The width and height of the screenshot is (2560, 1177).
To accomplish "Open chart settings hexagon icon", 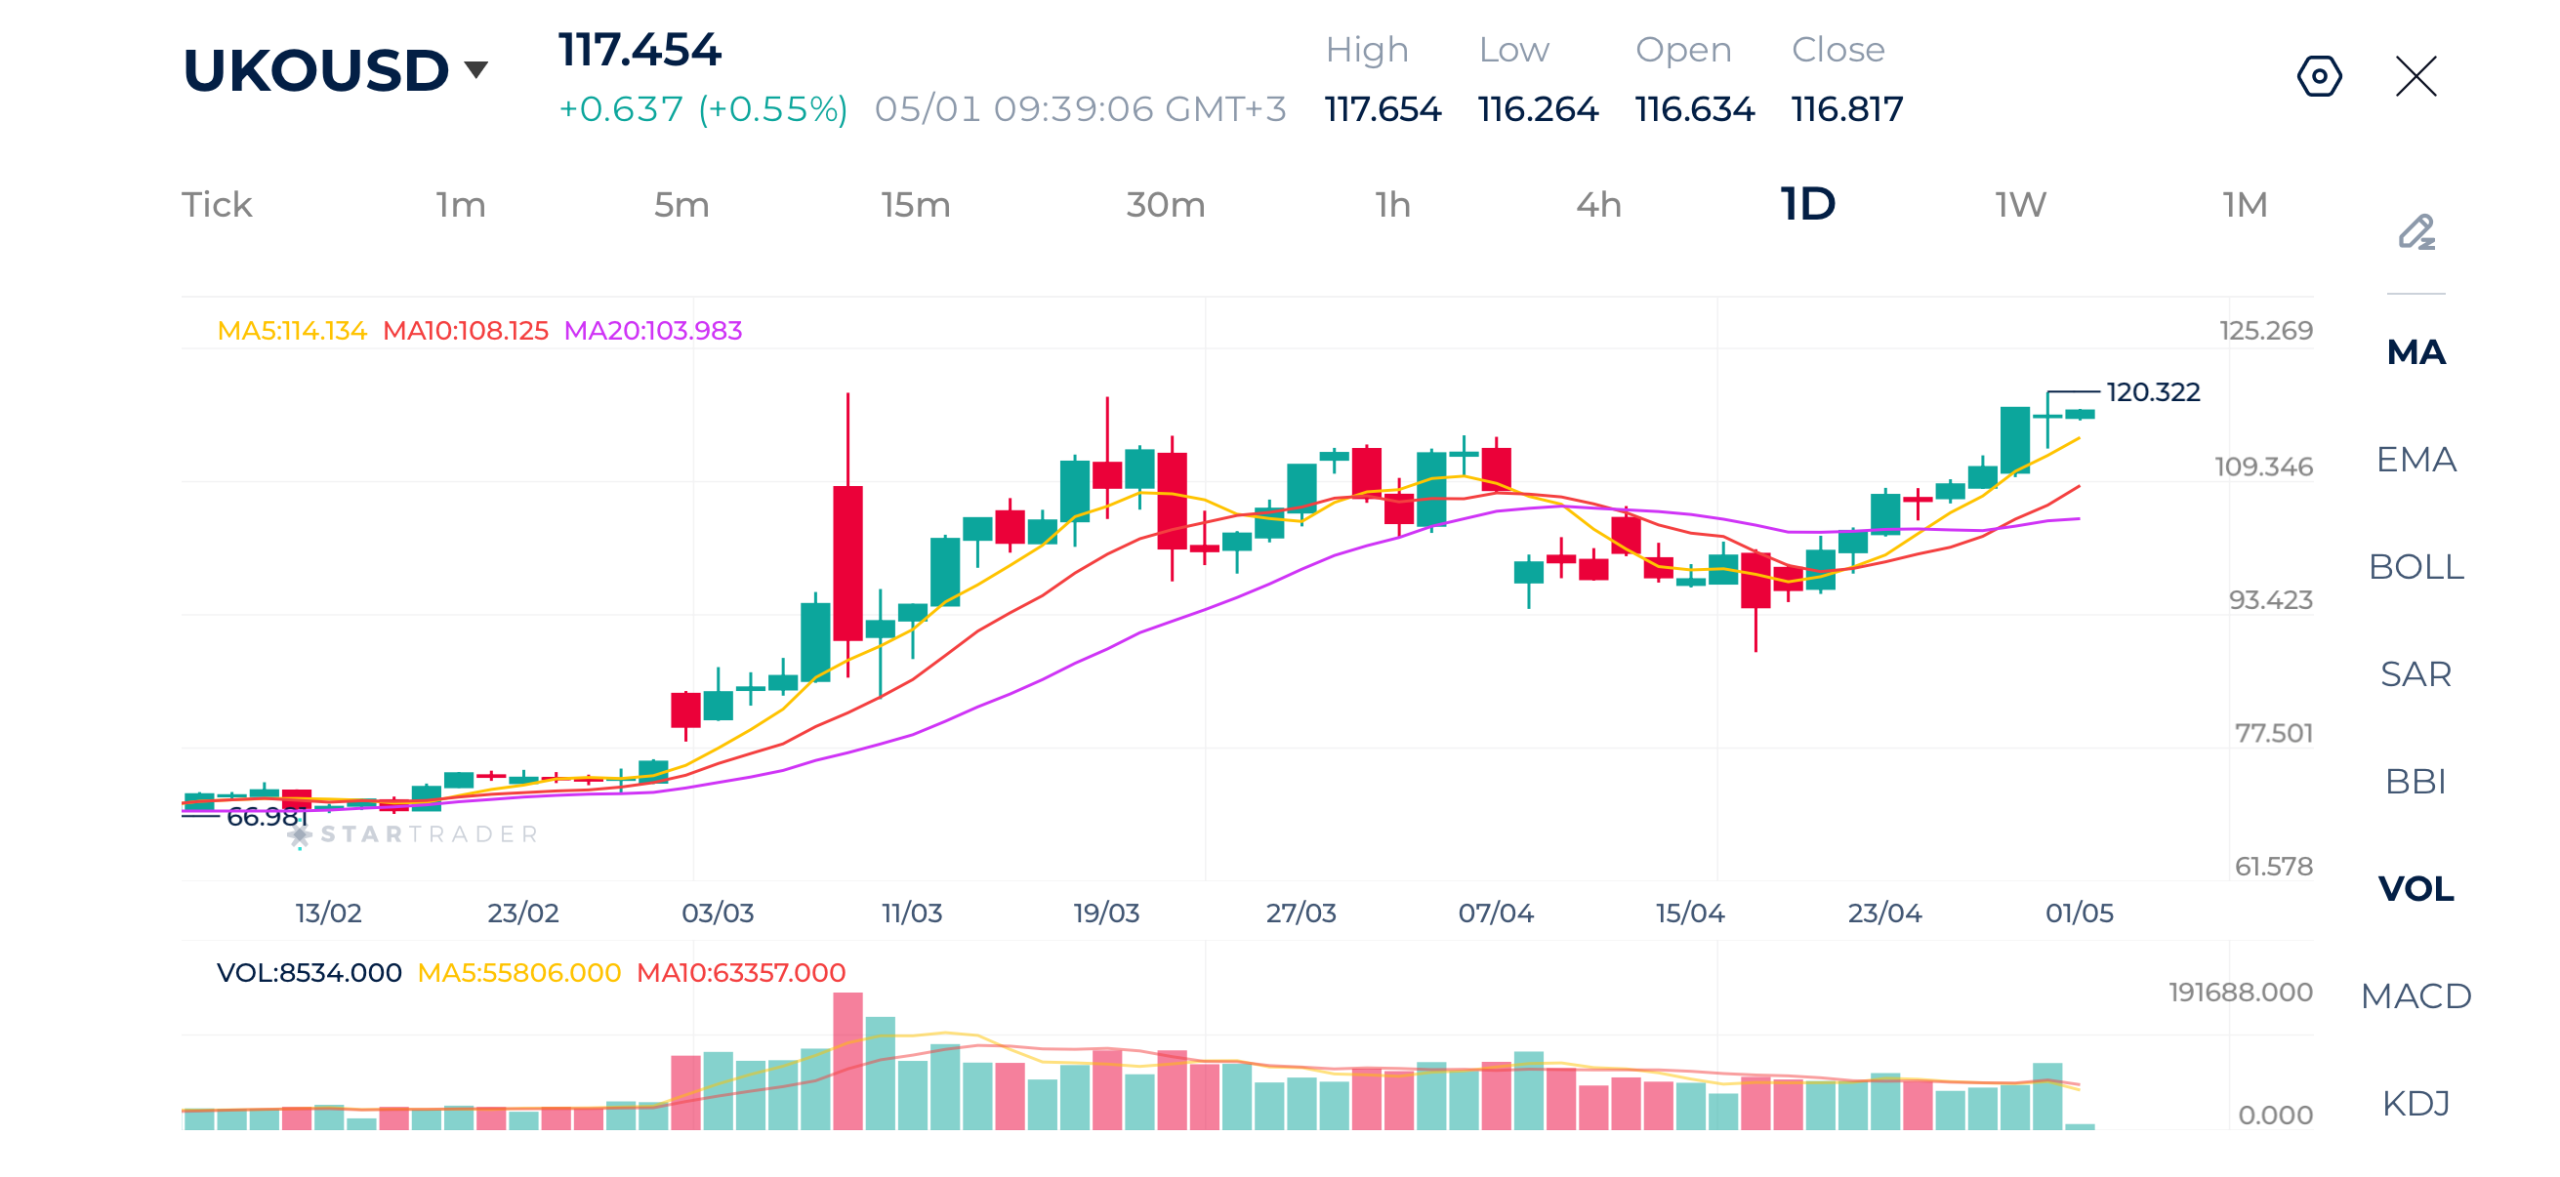I will point(2317,76).
